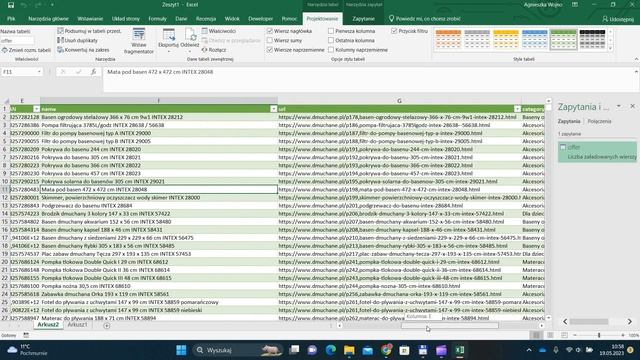Open the Plik menu tab
This screenshot has height=360, width=640.
pyautogui.click(x=11, y=19)
